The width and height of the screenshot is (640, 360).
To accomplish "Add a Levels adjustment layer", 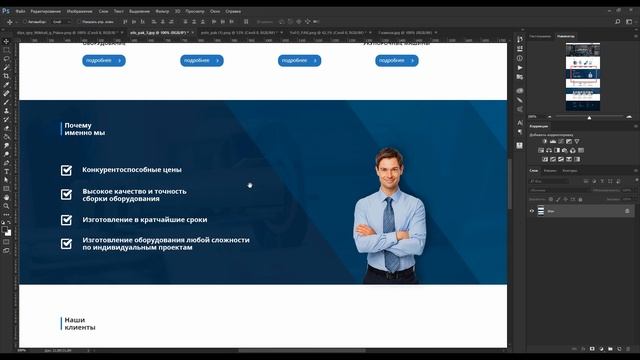I will point(553,141).
